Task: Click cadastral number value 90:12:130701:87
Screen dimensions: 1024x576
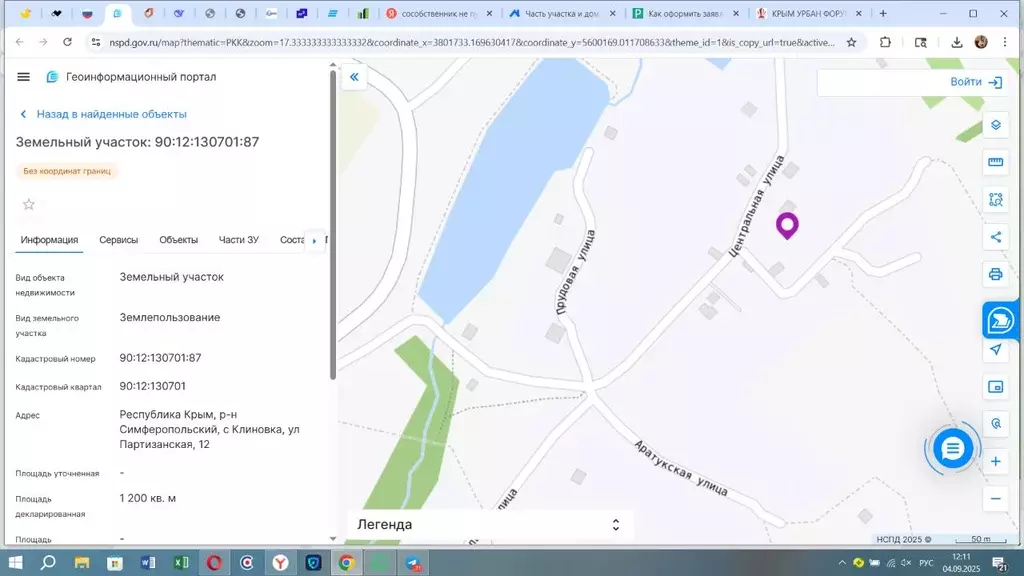Action: [x=160, y=358]
